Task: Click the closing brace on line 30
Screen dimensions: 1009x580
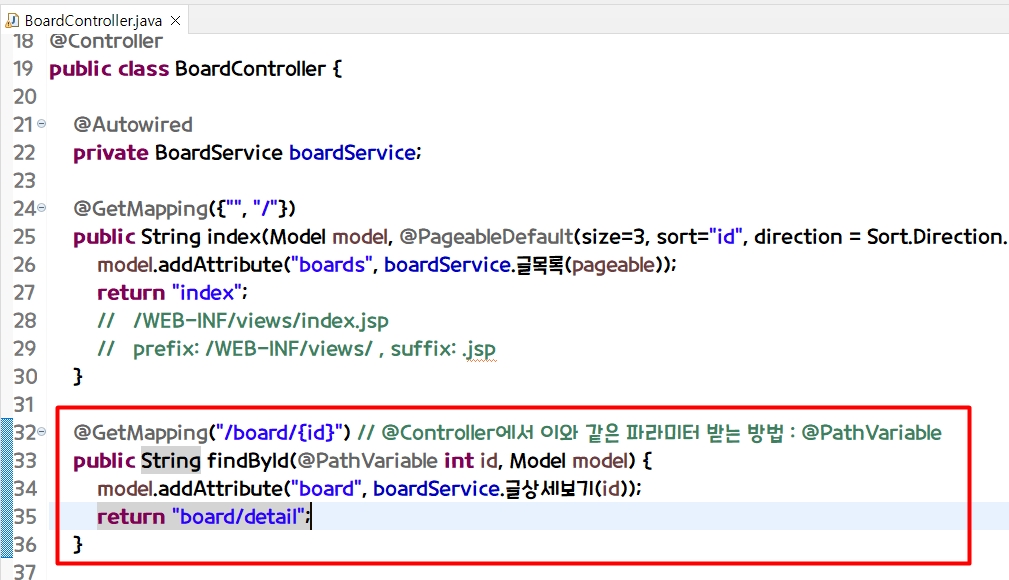Action: [x=78, y=377]
